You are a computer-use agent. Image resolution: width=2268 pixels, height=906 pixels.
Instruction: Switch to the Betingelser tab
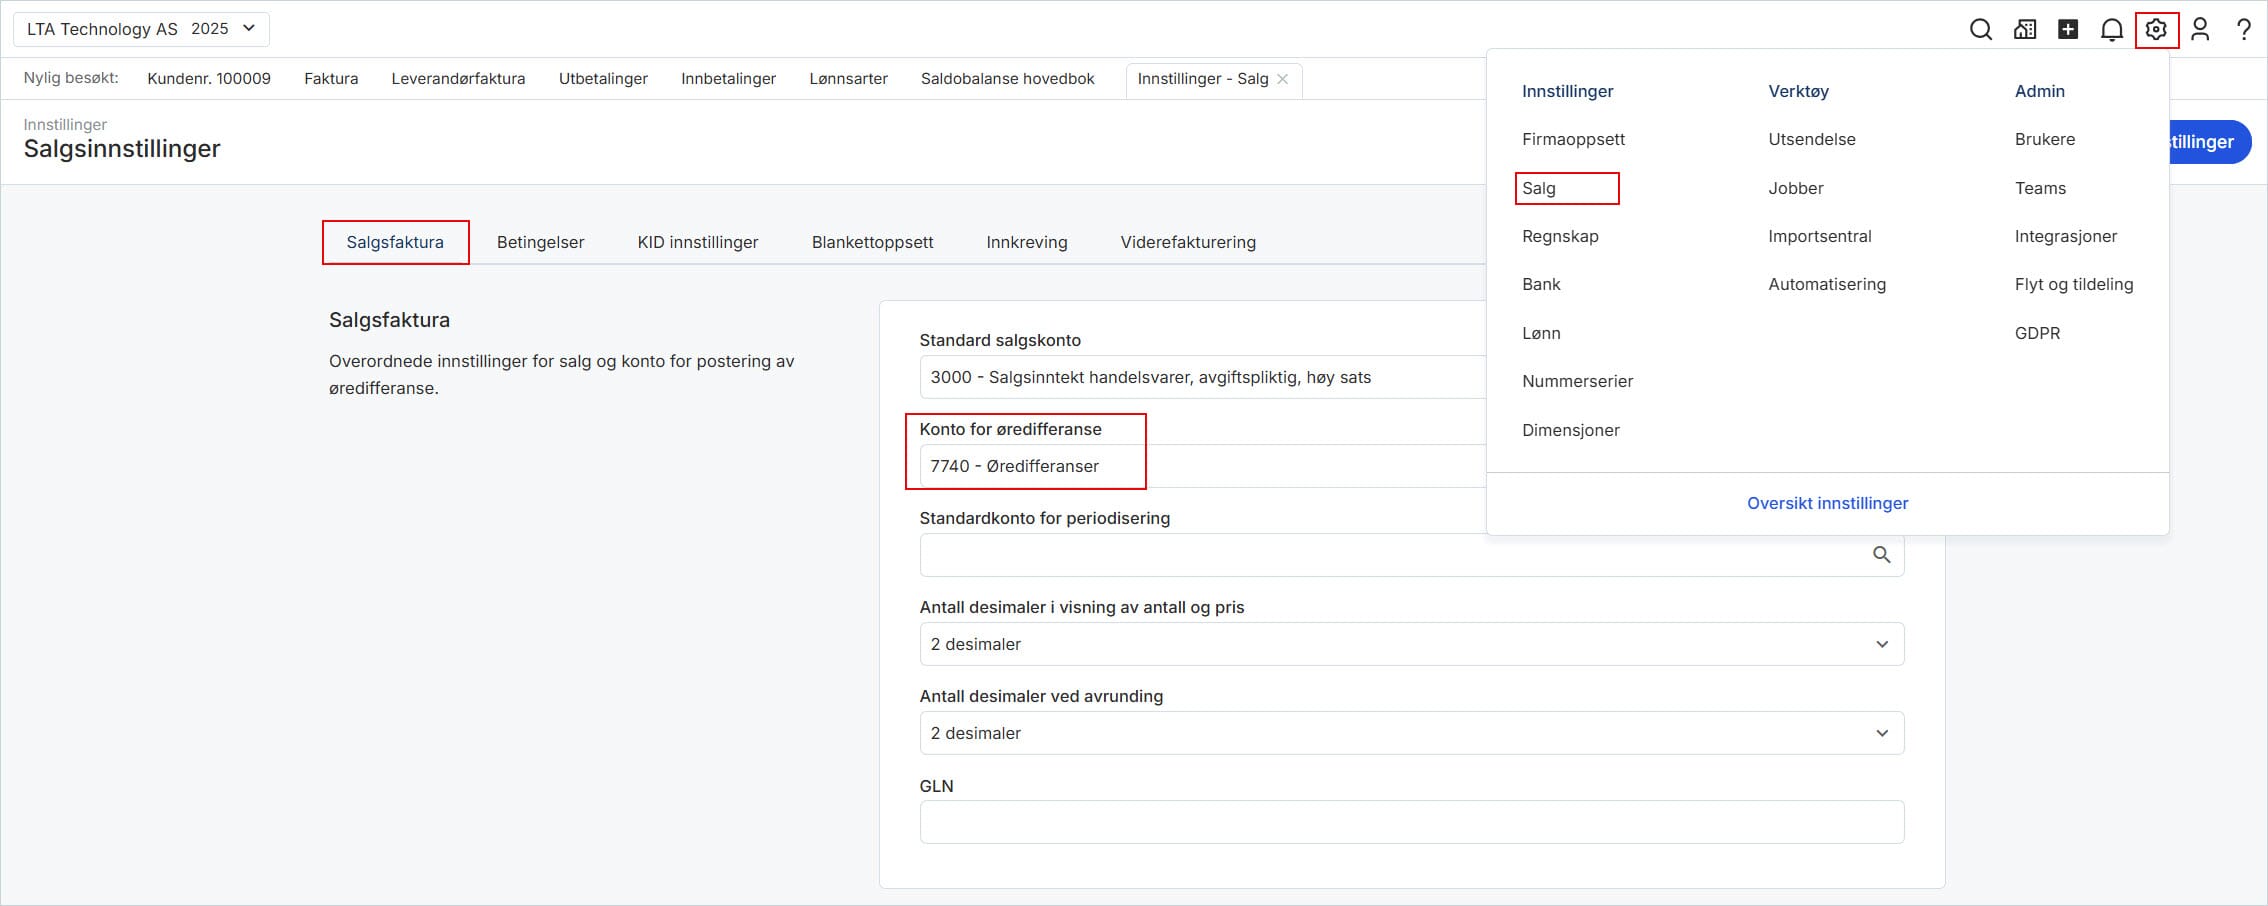click(x=540, y=242)
